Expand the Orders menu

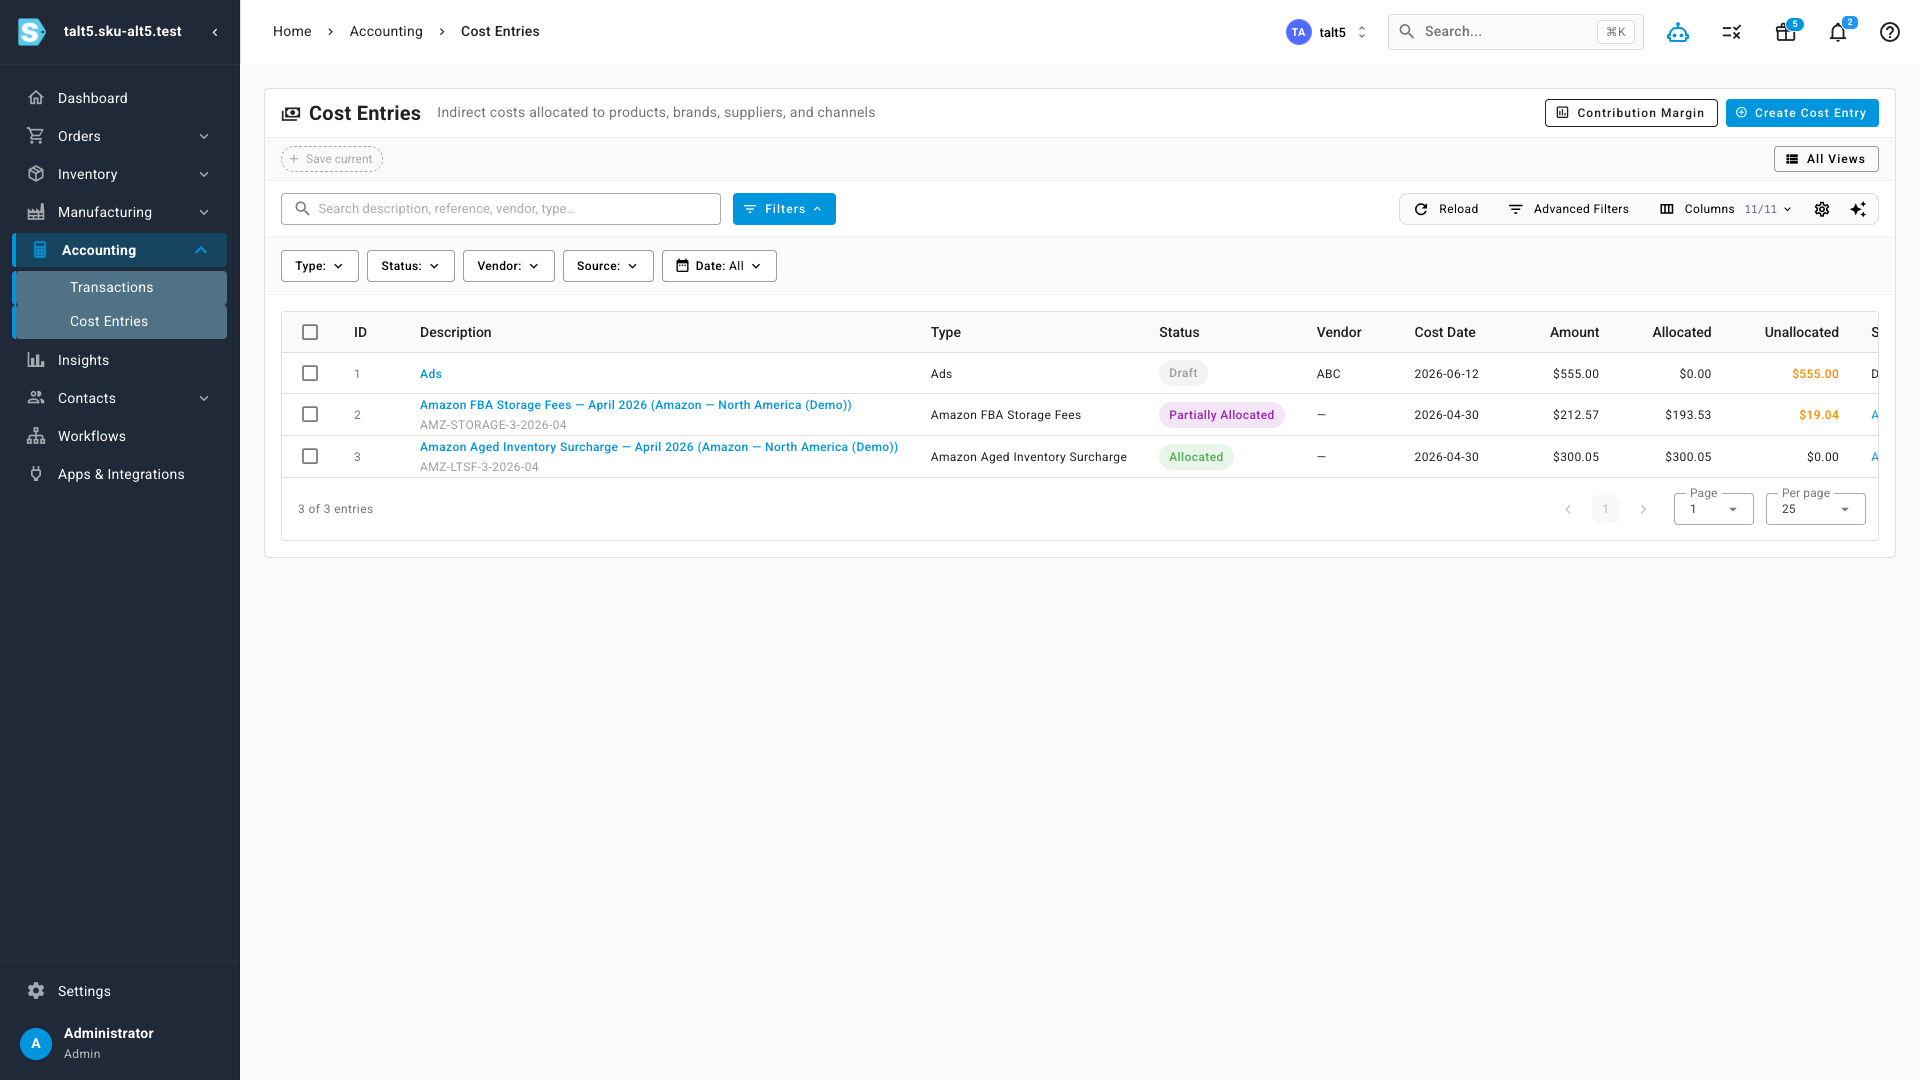point(120,136)
